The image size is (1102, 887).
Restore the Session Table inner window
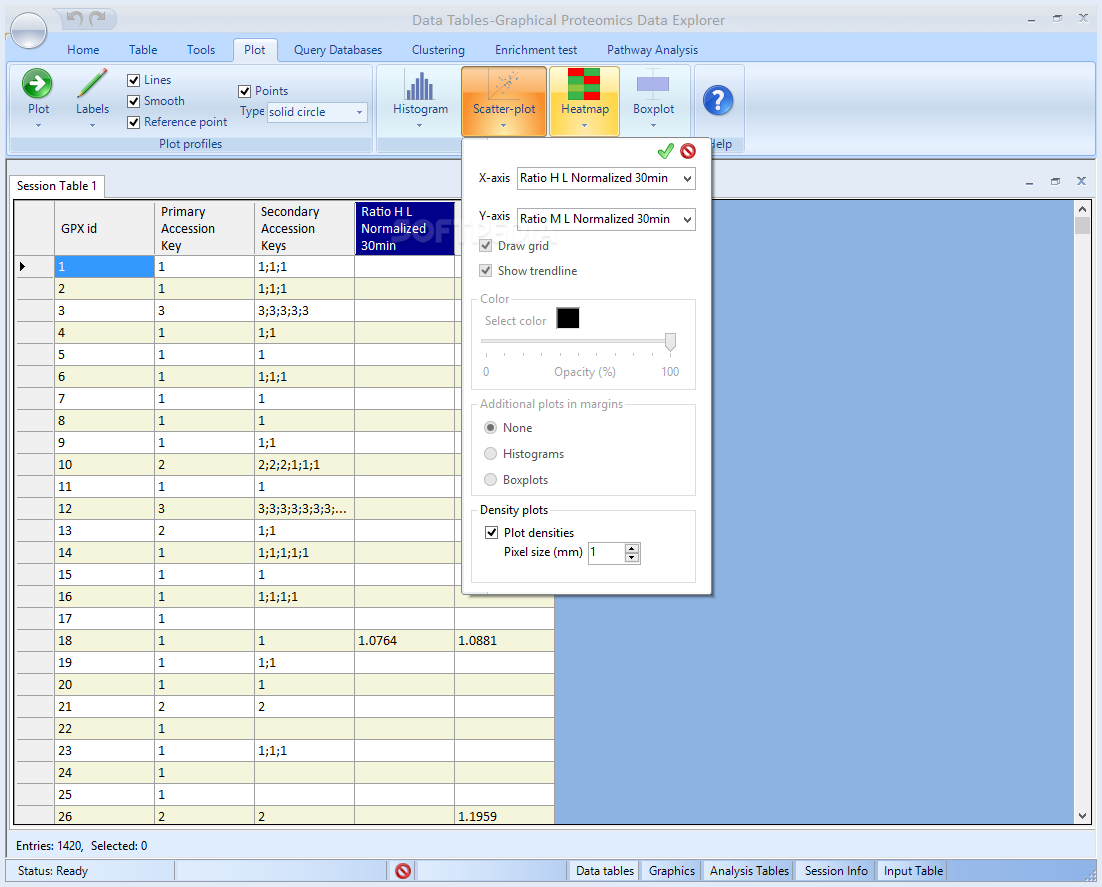tap(1055, 181)
